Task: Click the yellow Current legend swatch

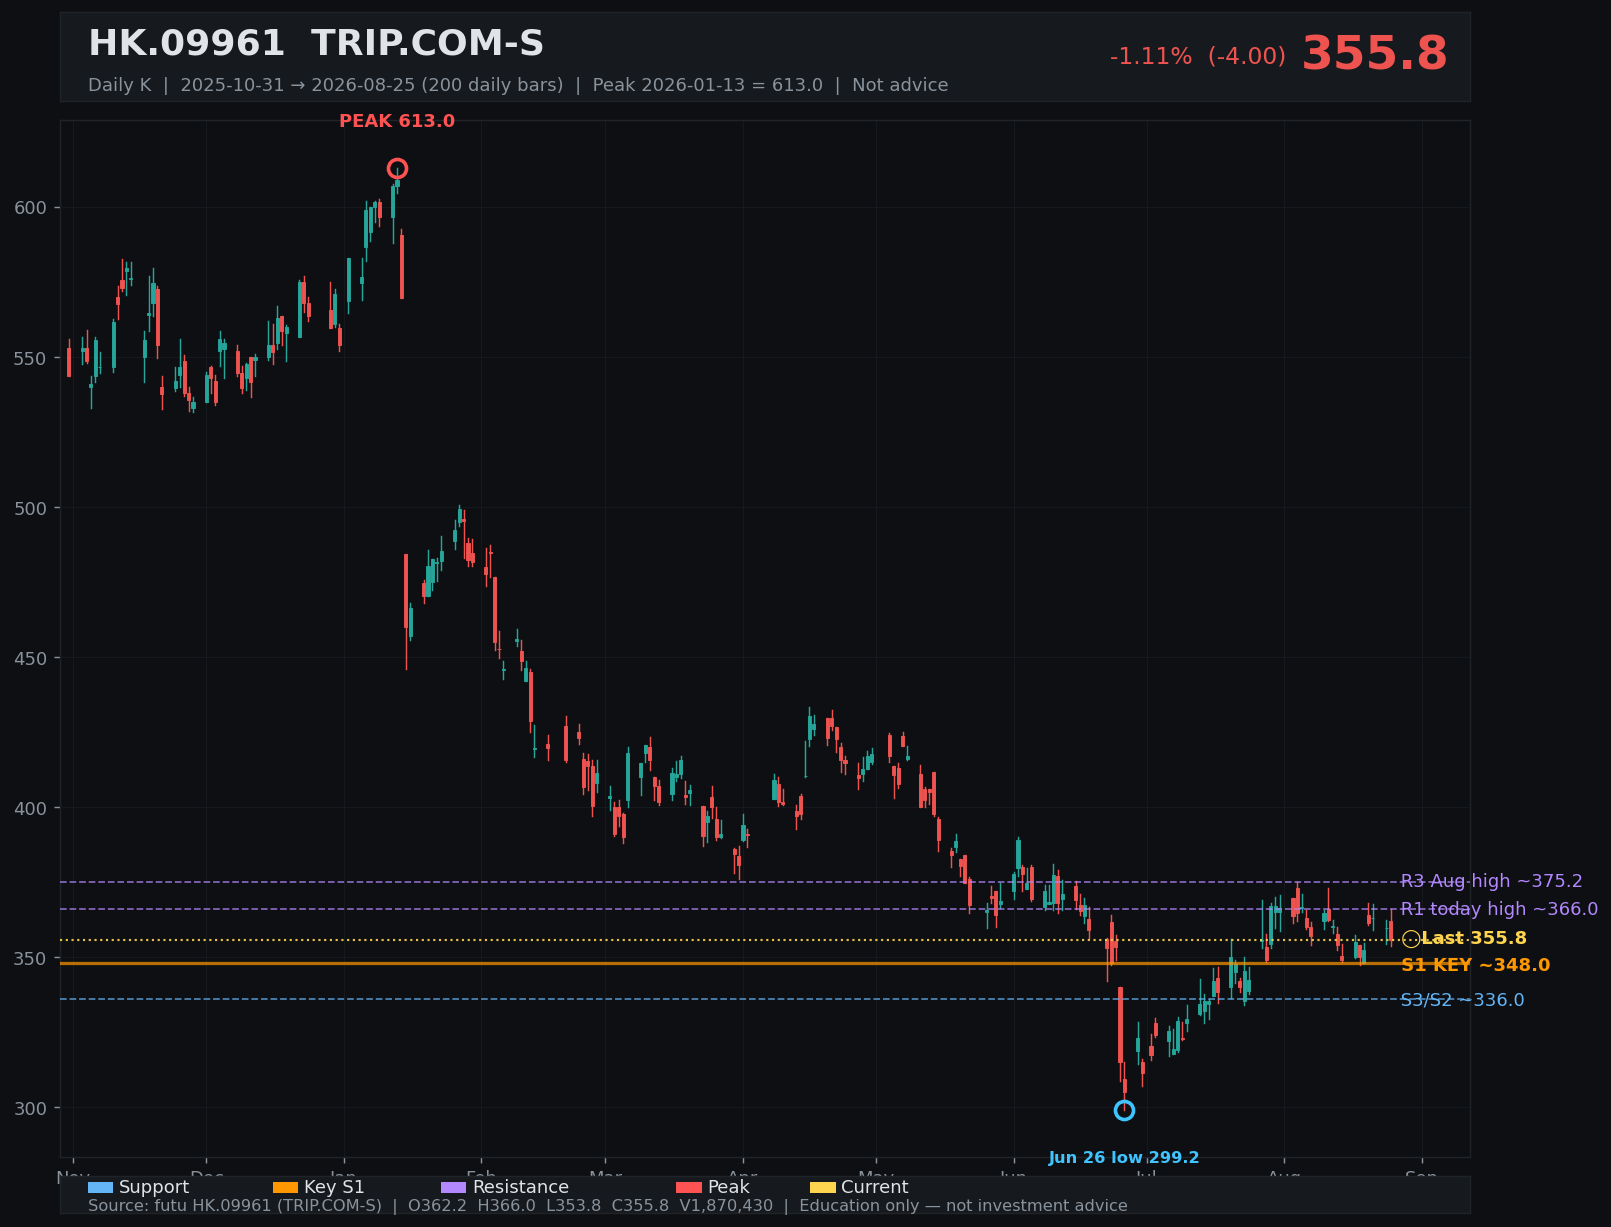Action: (x=823, y=1187)
